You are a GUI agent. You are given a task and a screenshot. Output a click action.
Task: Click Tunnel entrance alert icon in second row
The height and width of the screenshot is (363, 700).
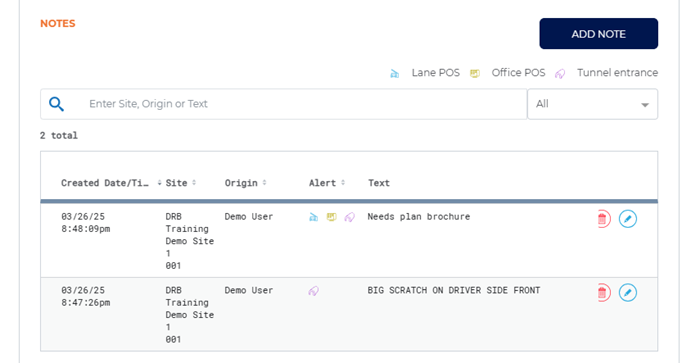[314, 291]
